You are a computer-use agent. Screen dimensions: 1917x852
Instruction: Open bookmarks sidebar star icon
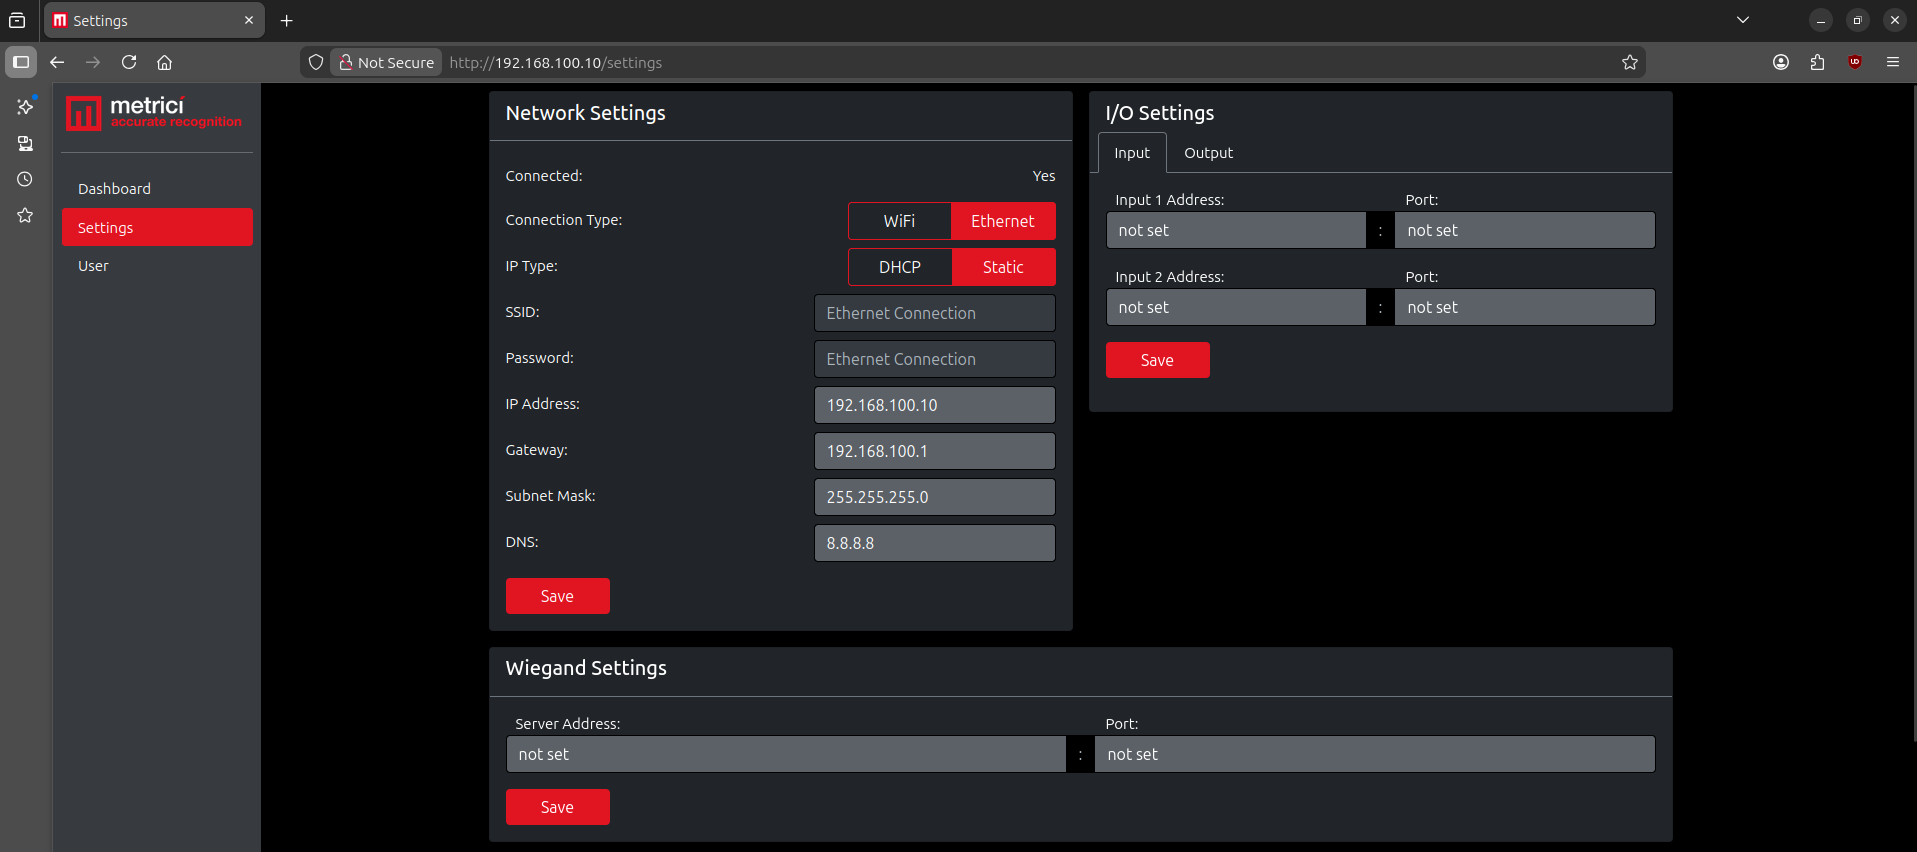[25, 215]
